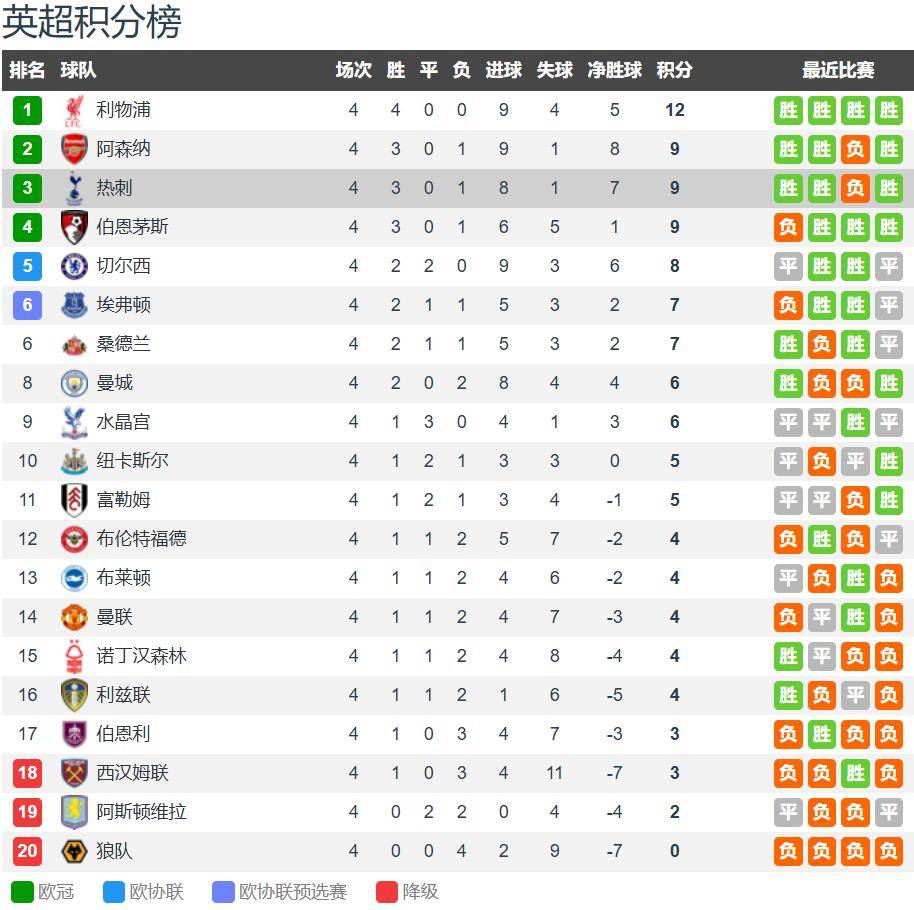Click the Crystal Palace crest icon
The image size is (914, 910).
74,422
